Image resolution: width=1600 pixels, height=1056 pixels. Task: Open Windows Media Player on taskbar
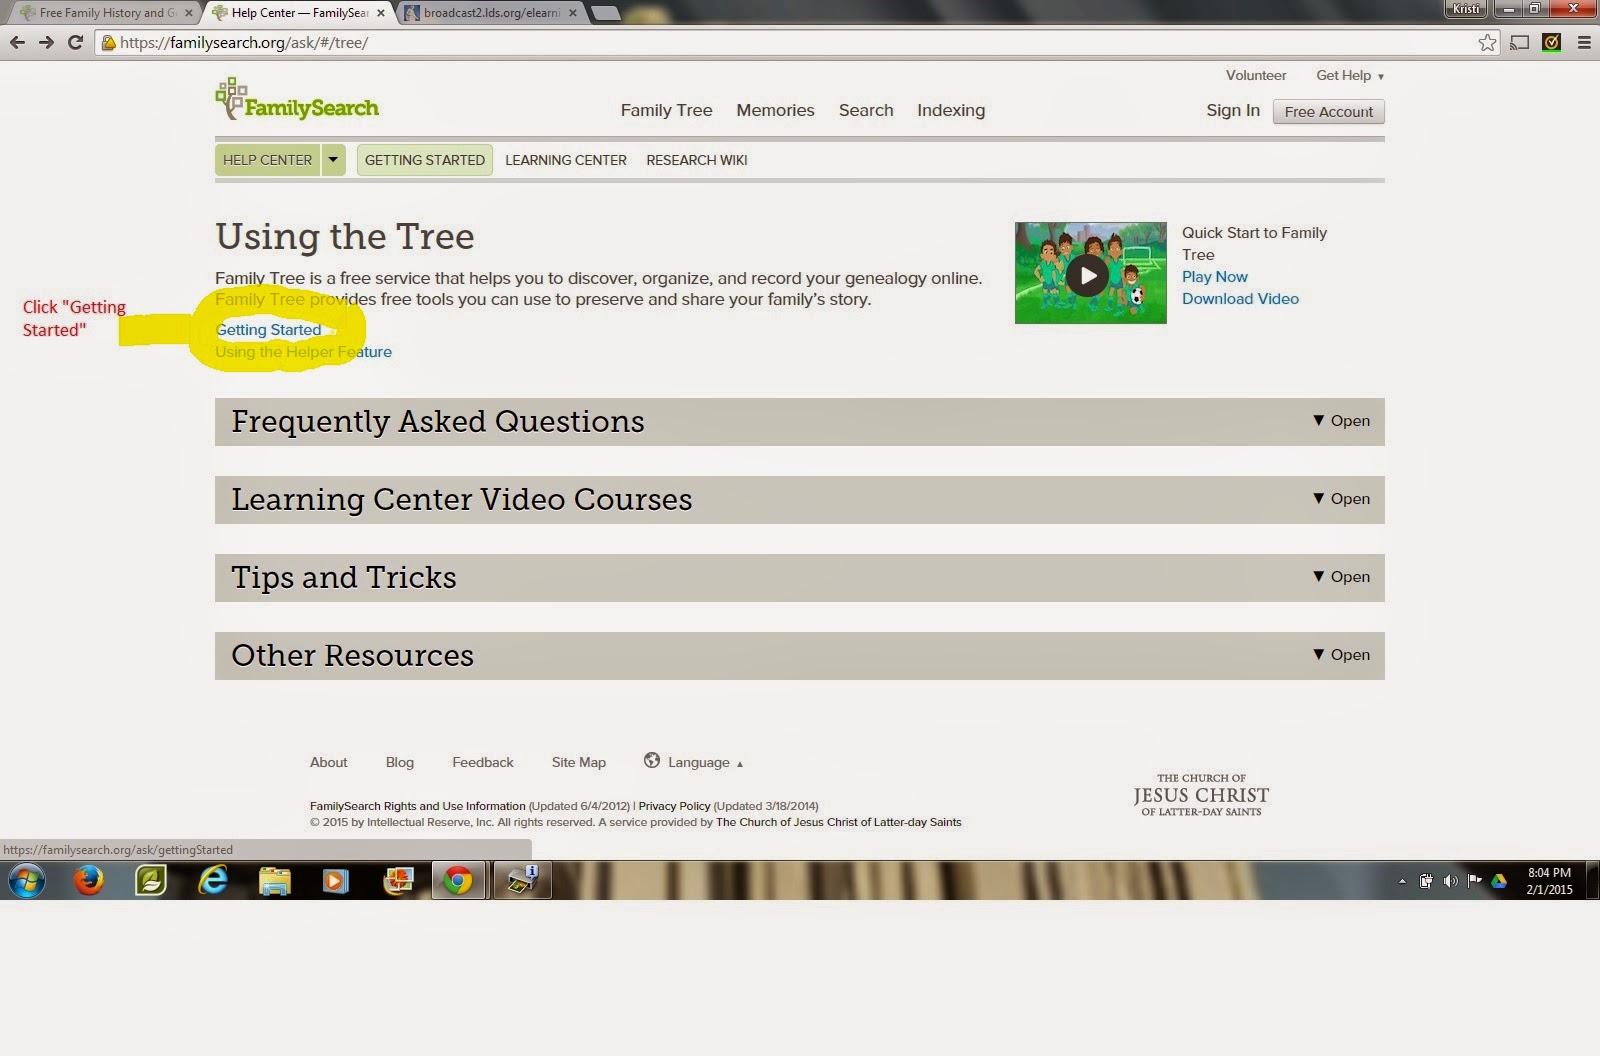[336, 881]
